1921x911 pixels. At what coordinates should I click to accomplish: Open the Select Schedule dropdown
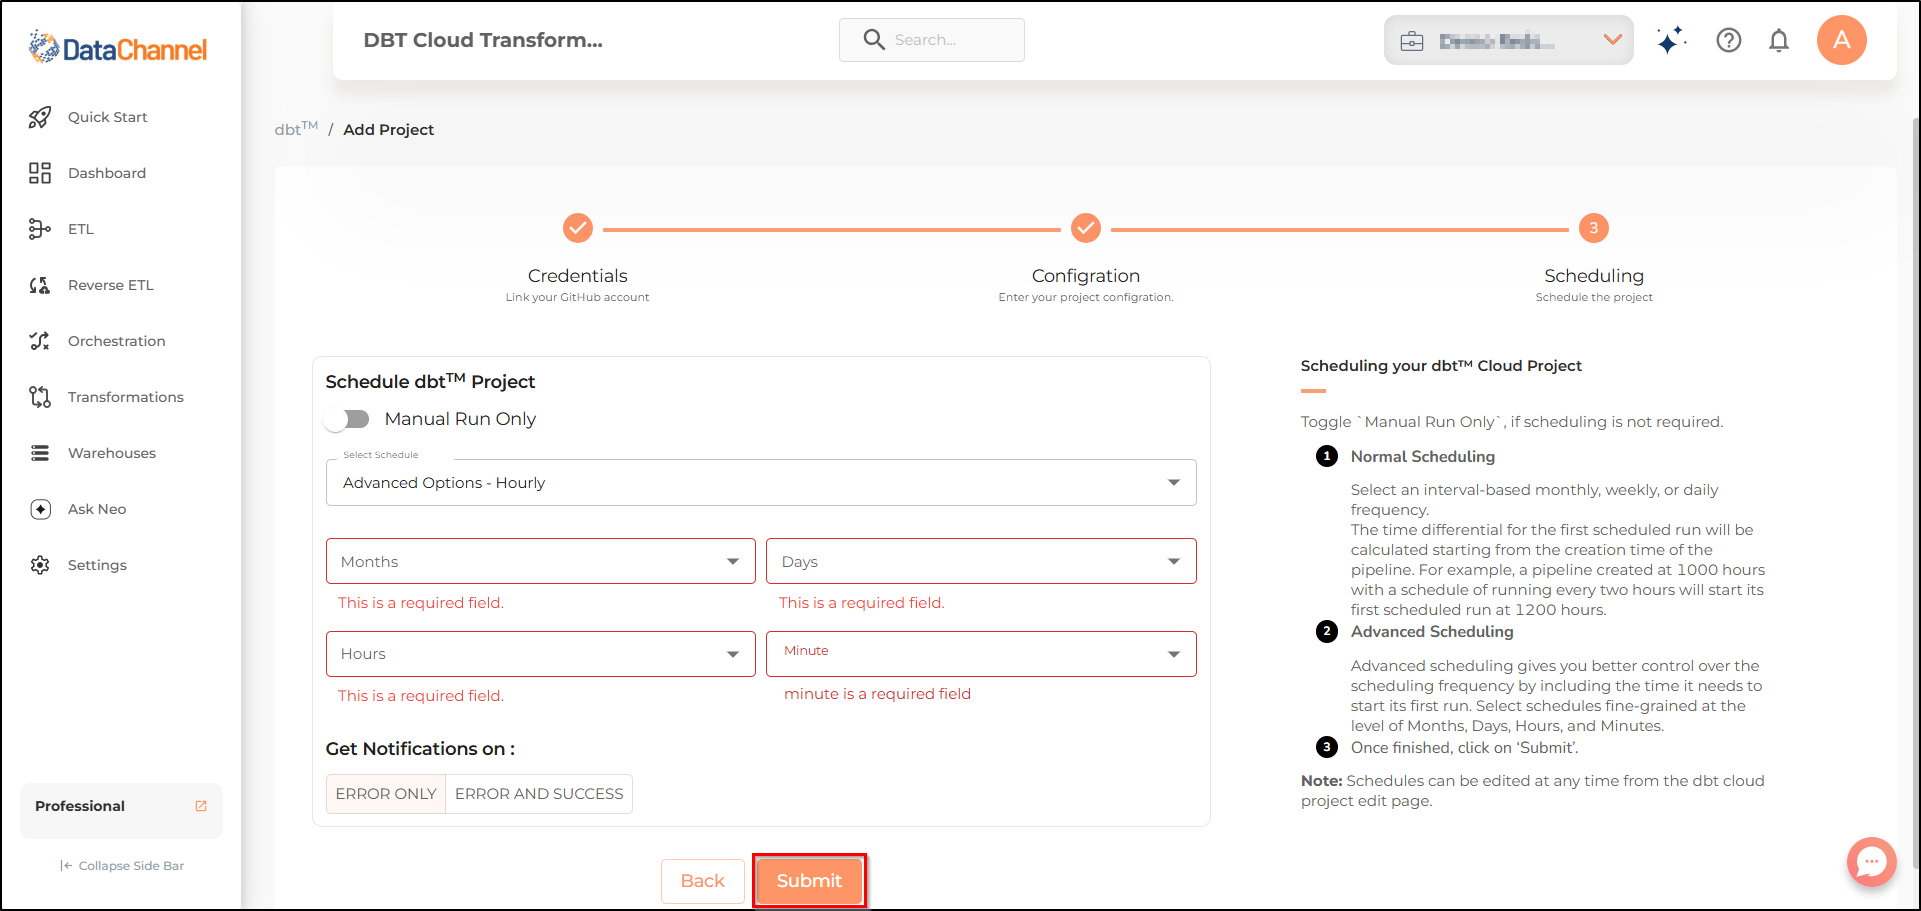[x=761, y=483]
